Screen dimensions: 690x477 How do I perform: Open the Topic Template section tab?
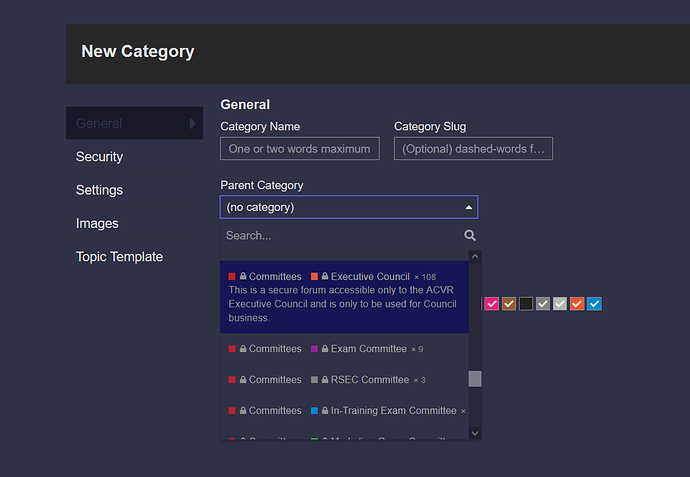[x=134, y=257]
